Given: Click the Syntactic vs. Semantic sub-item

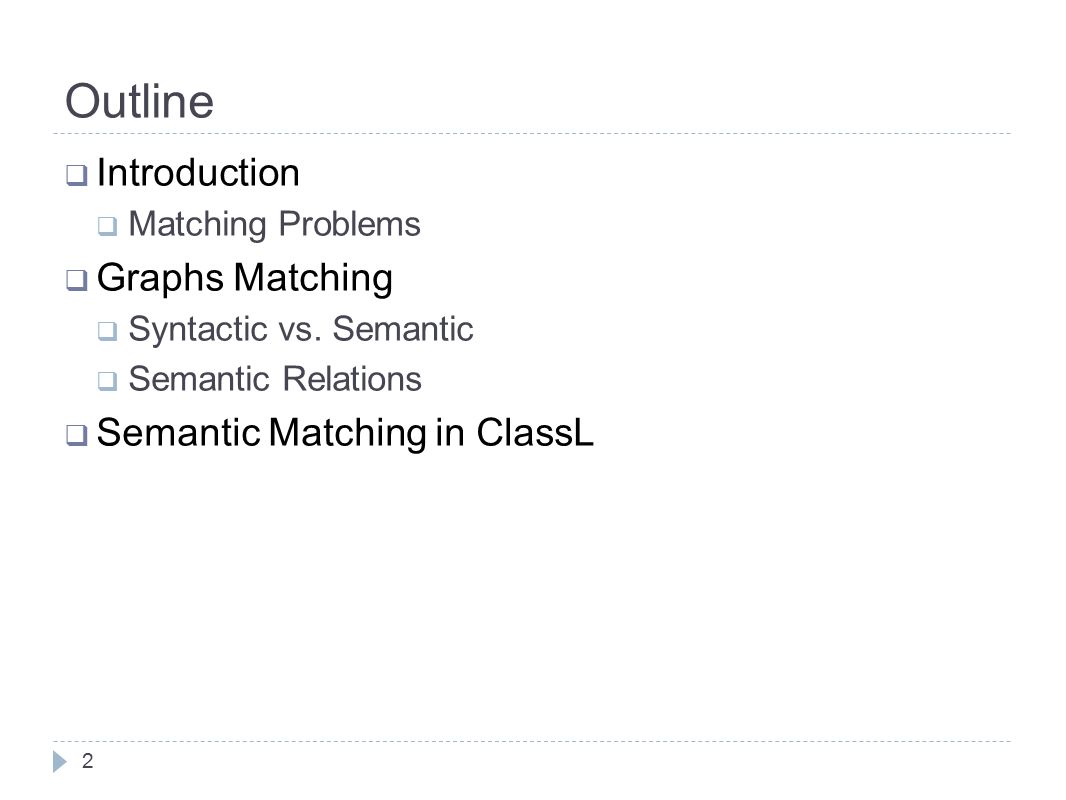Looking at the screenshot, I should 301,330.
